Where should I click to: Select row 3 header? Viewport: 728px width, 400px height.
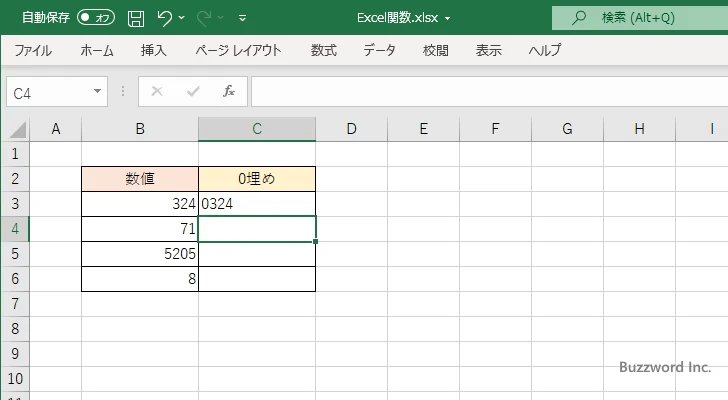[x=15, y=204]
